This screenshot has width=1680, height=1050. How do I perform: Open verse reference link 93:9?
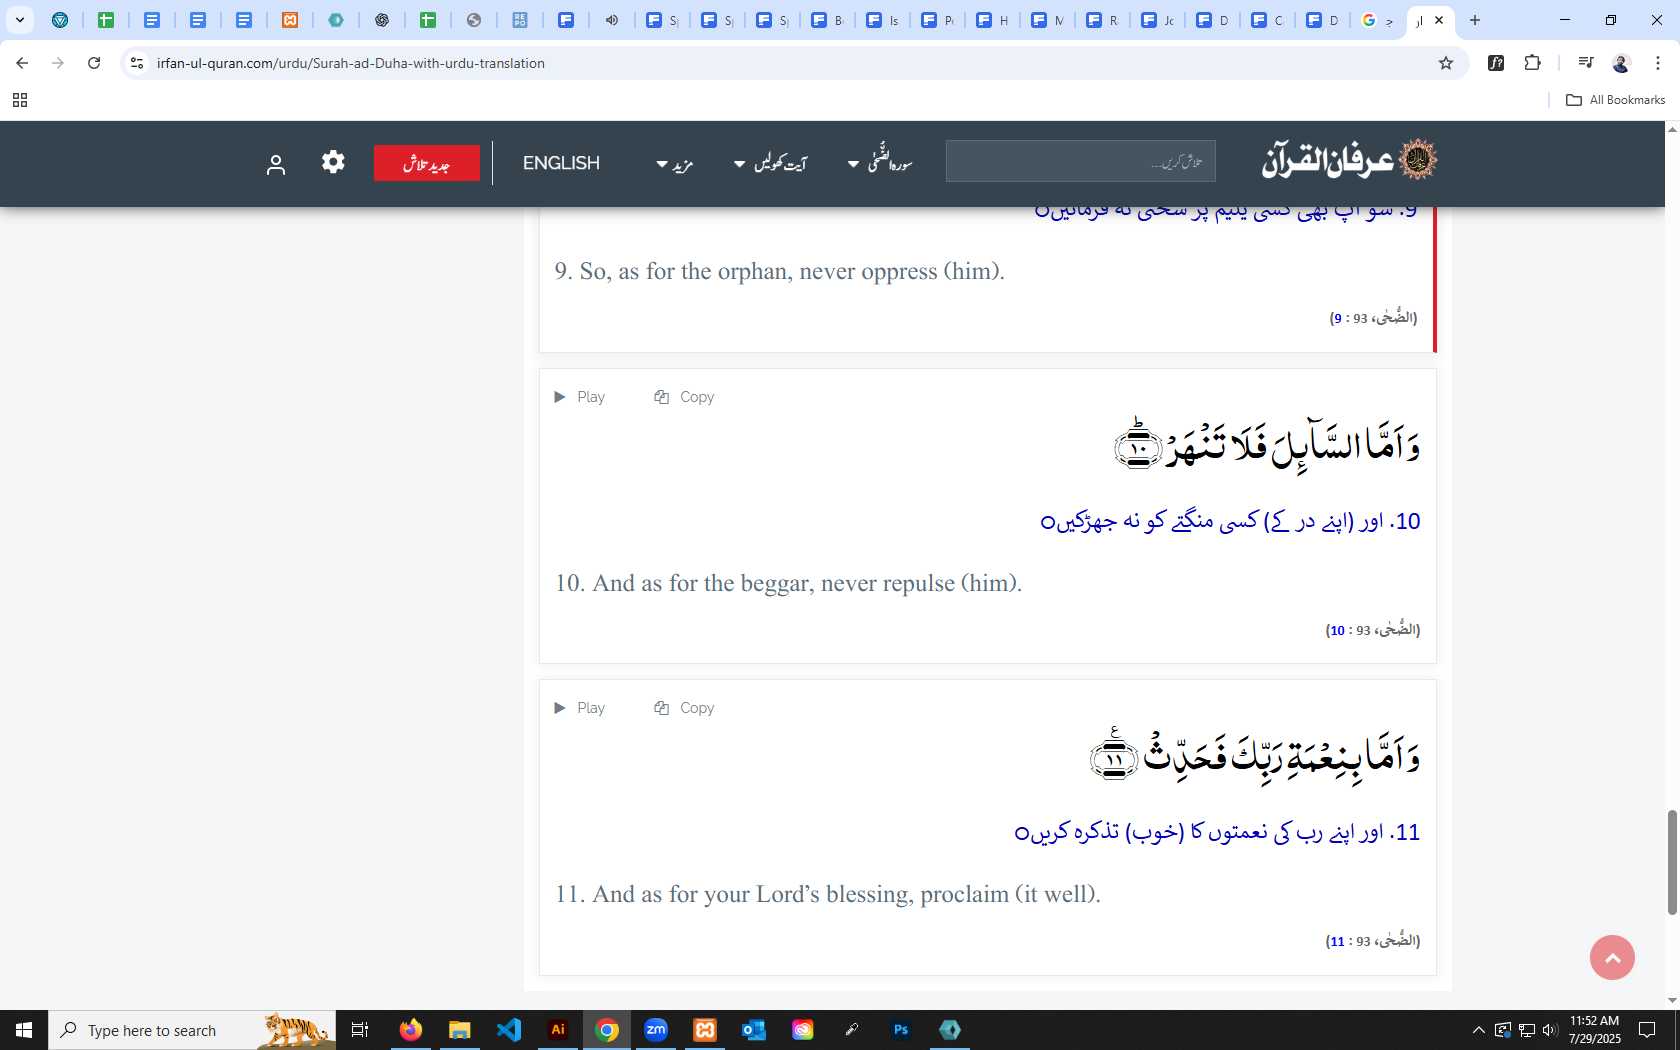coord(1373,318)
